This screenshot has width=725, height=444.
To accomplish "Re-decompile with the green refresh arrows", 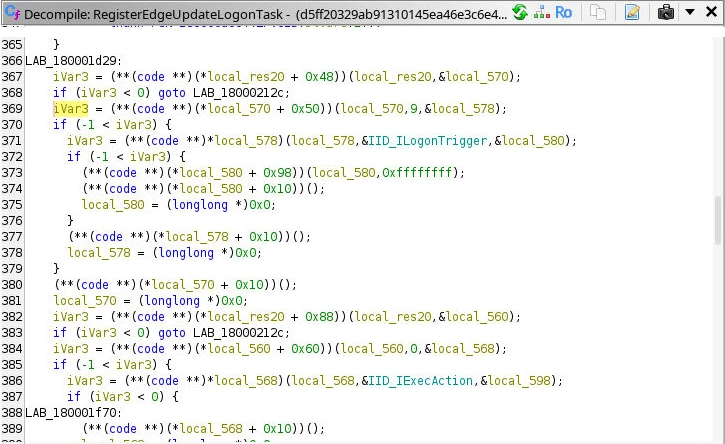I will click(520, 12).
